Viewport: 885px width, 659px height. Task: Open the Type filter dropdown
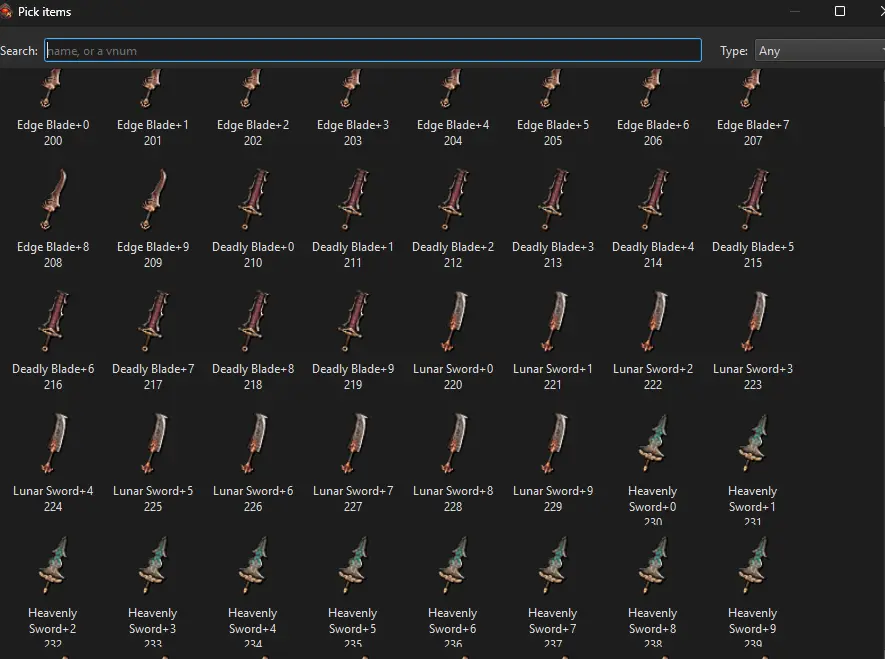[x=821, y=51]
